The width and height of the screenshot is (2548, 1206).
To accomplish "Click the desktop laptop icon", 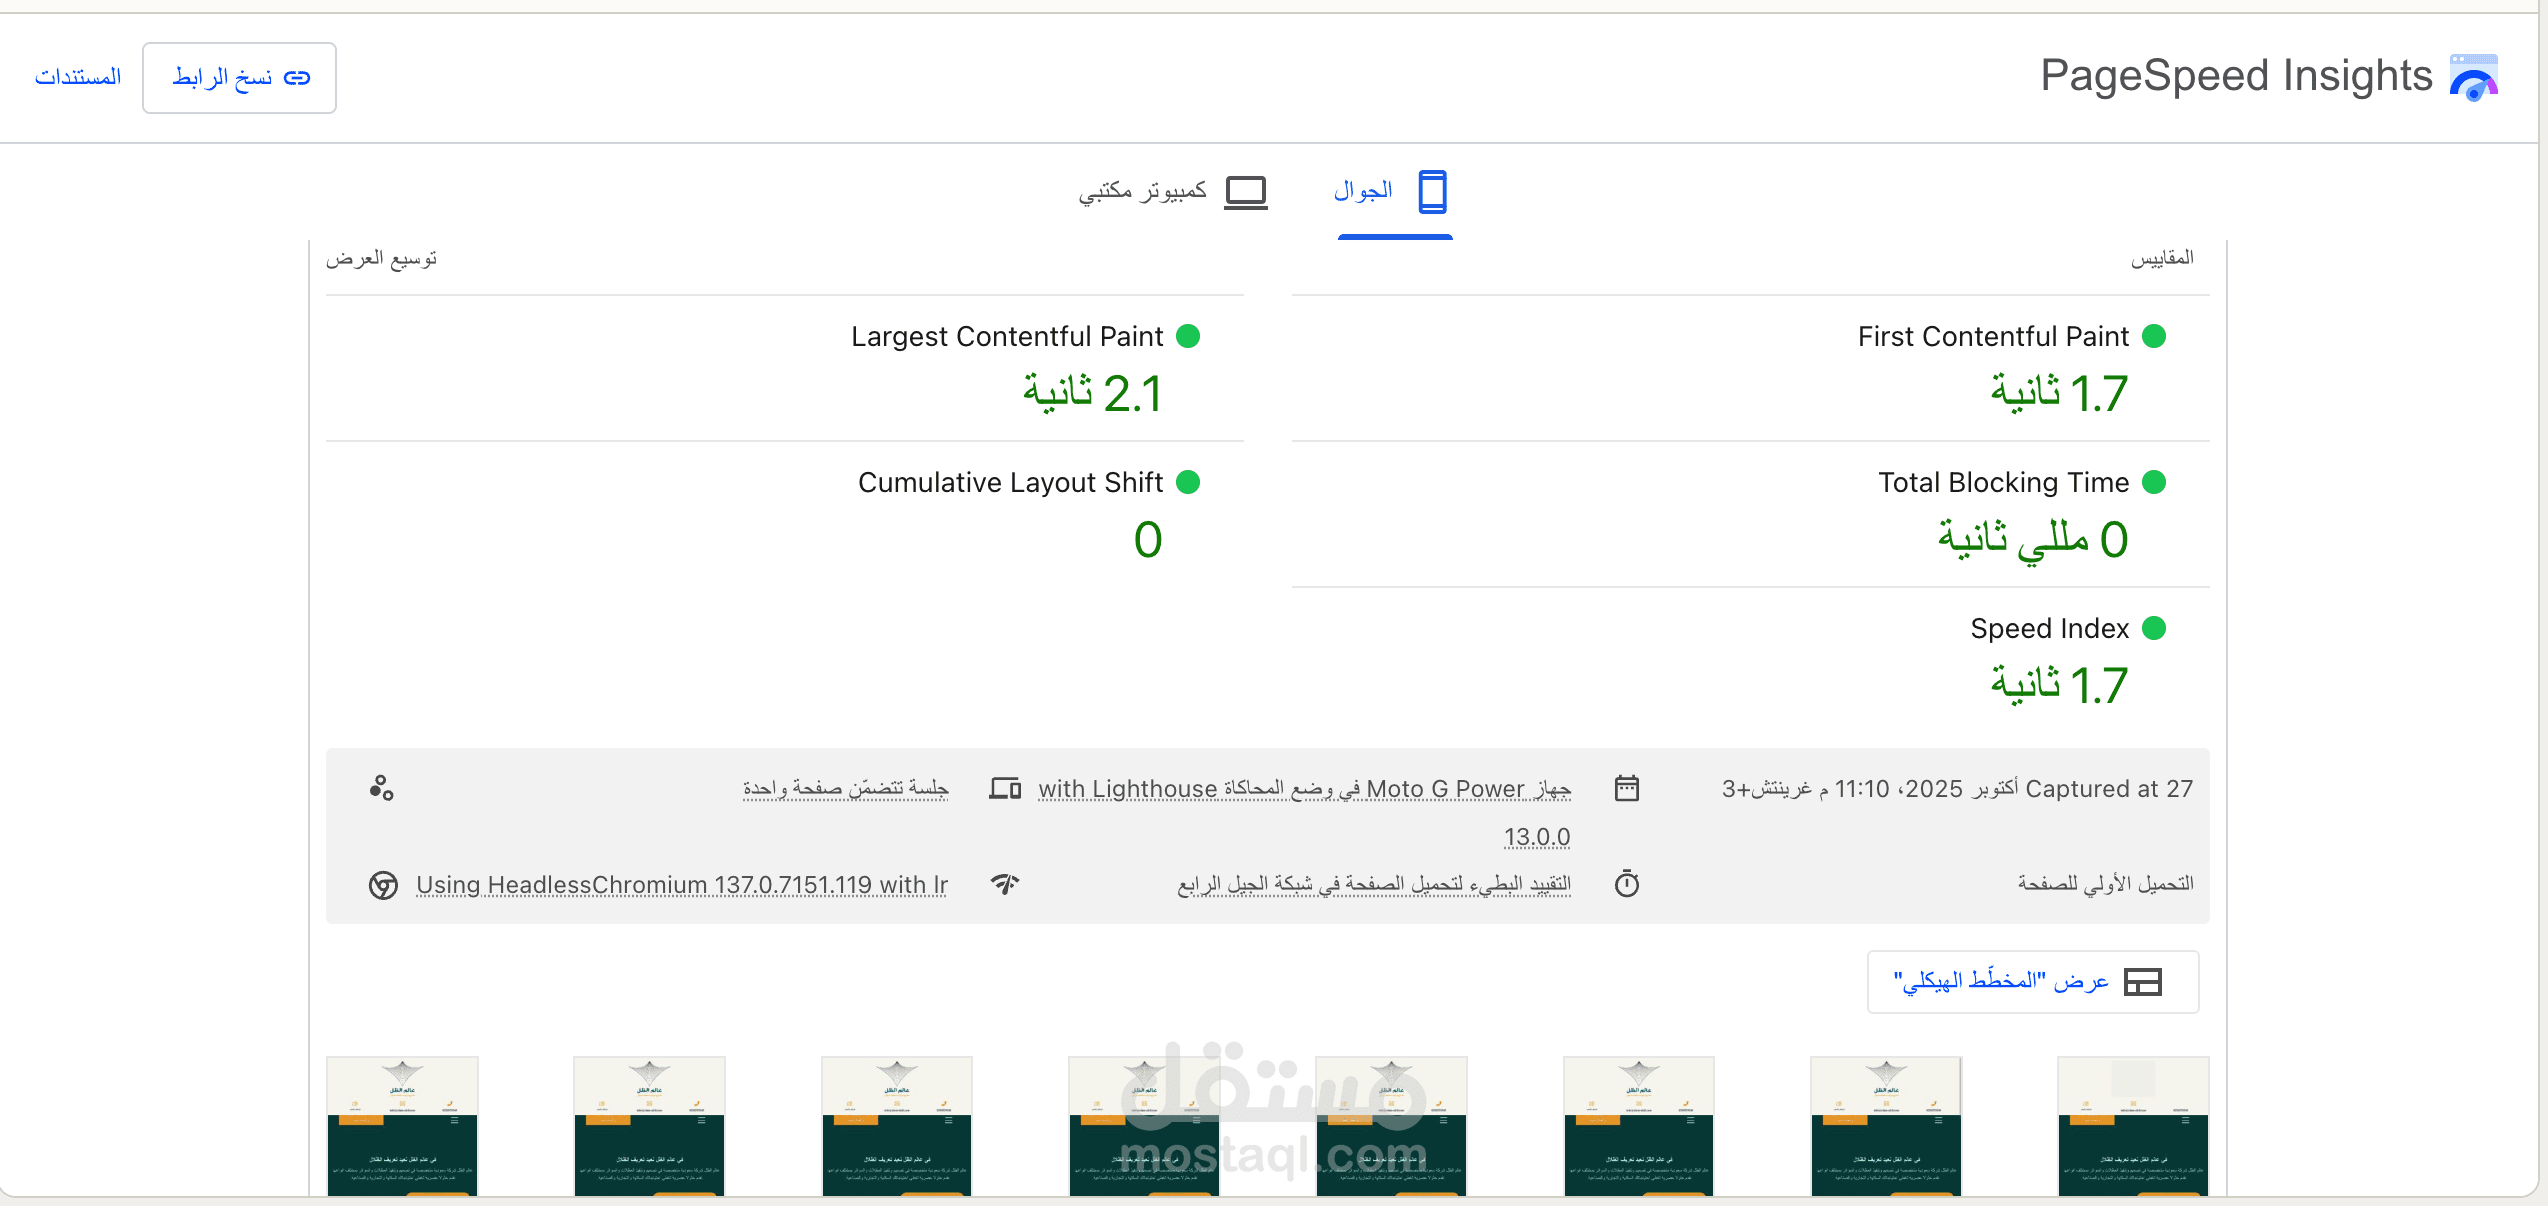I will [x=1246, y=191].
